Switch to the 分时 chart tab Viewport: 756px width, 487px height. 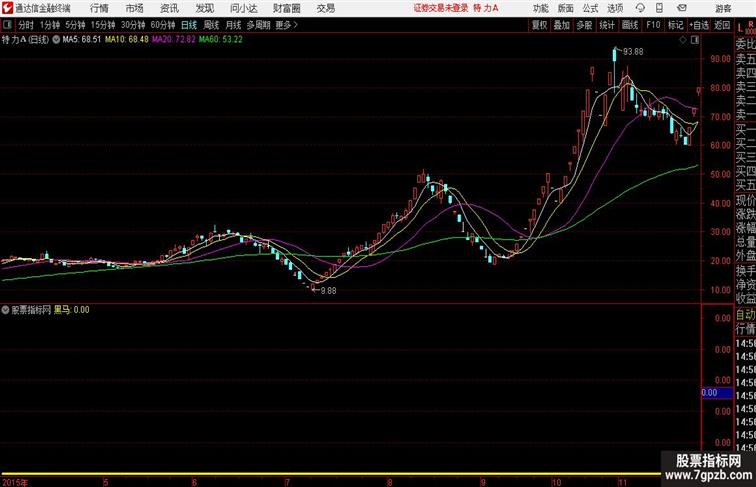pos(26,25)
